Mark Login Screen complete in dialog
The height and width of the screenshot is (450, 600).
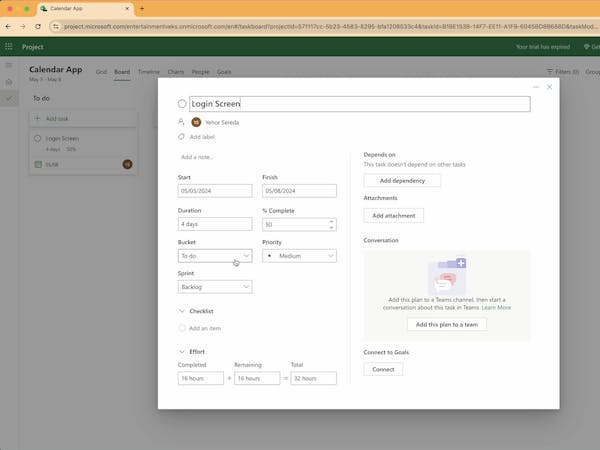182,104
